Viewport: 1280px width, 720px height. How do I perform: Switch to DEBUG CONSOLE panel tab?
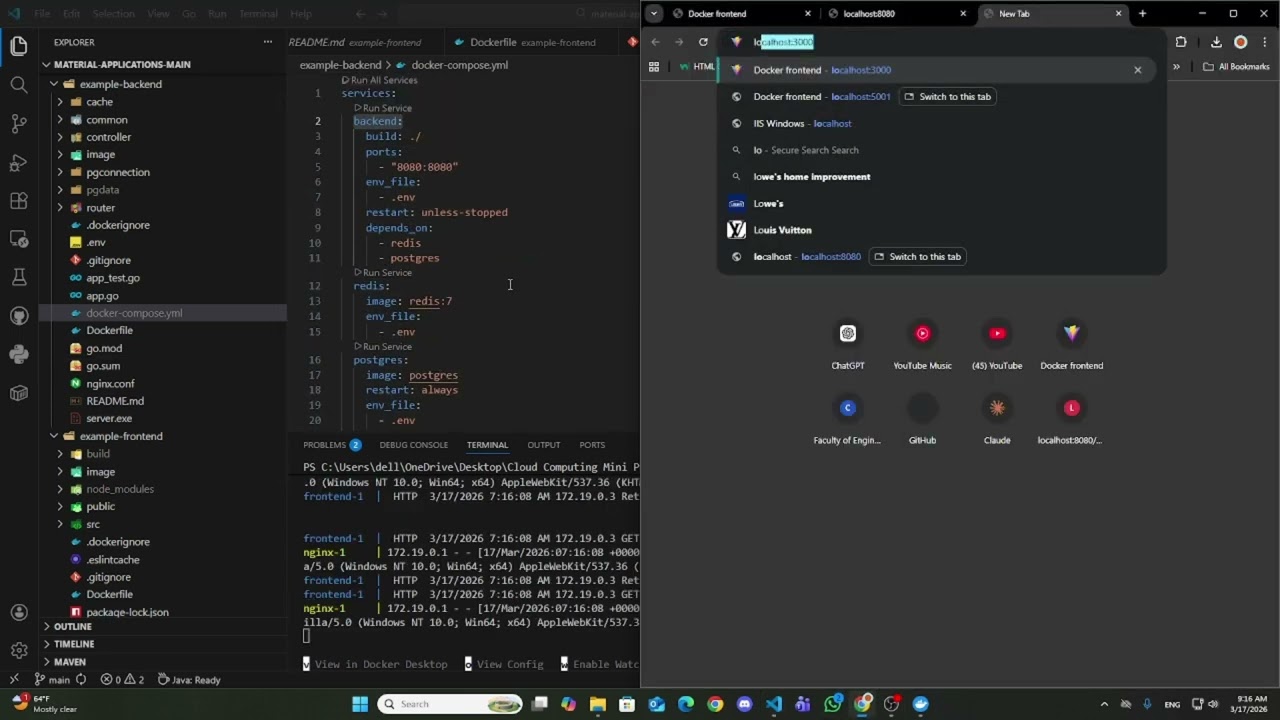tap(414, 445)
